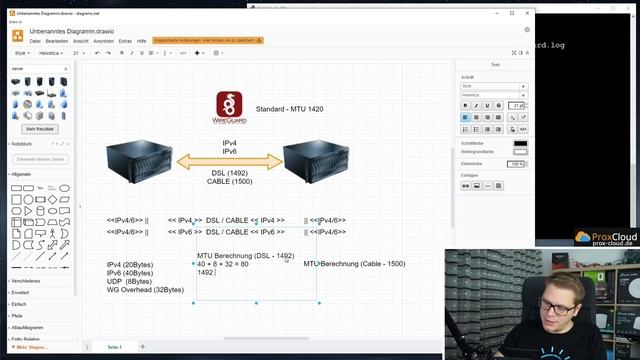Open the Bearbeiten menu

point(57,41)
